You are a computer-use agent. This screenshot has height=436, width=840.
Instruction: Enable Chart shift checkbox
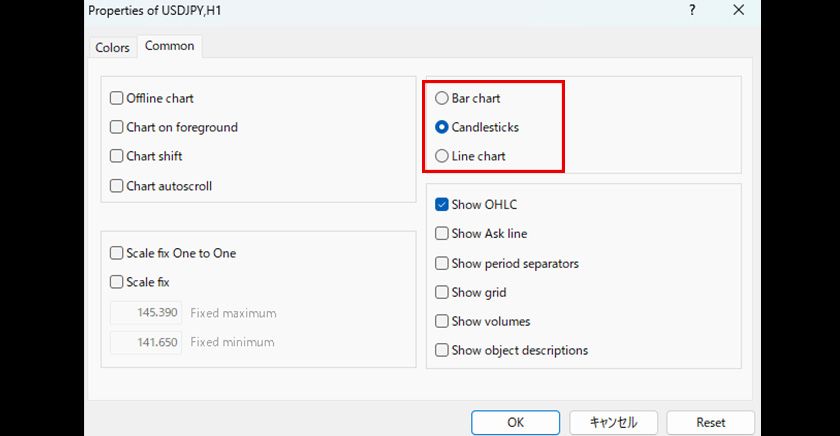point(117,157)
